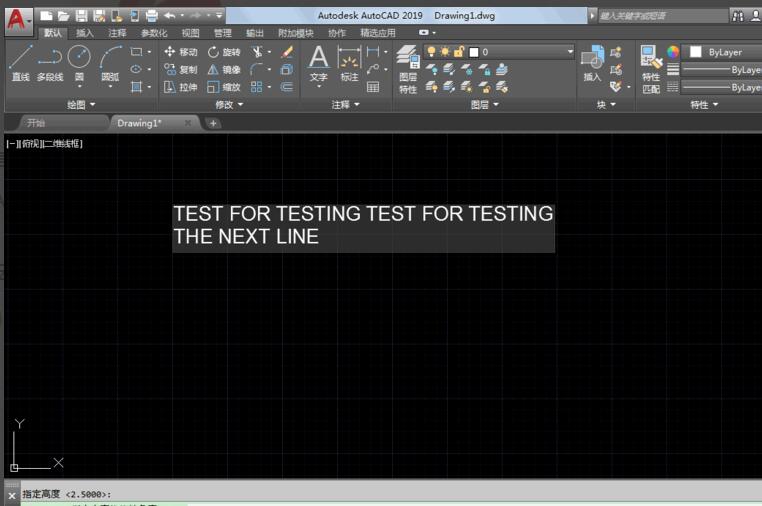Open the Circle tool options dropdown arrow

[x=80, y=87]
